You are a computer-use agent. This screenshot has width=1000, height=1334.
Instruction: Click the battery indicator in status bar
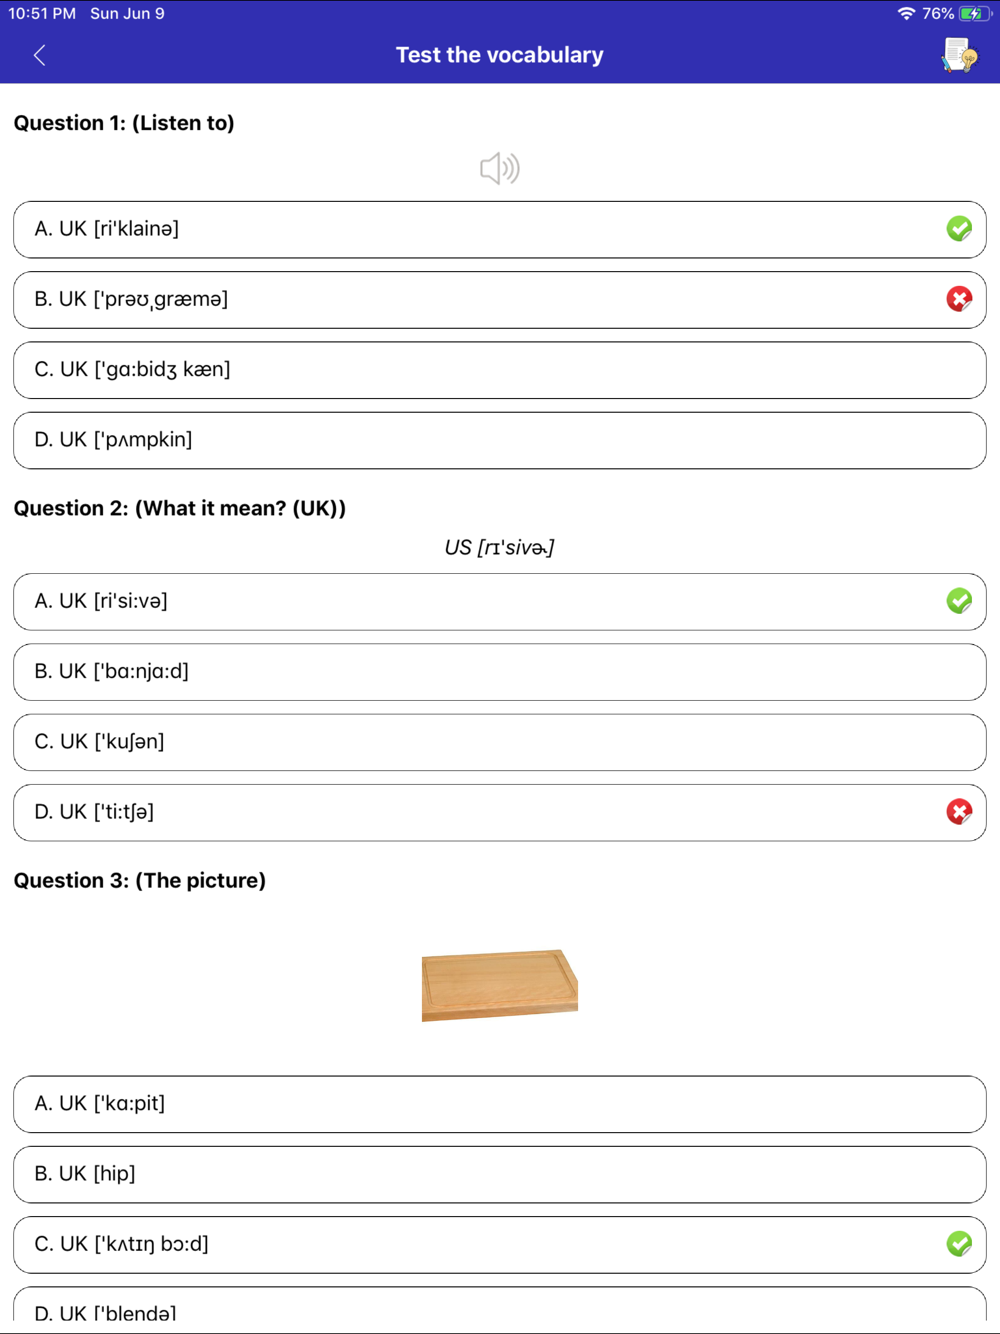coord(975,14)
